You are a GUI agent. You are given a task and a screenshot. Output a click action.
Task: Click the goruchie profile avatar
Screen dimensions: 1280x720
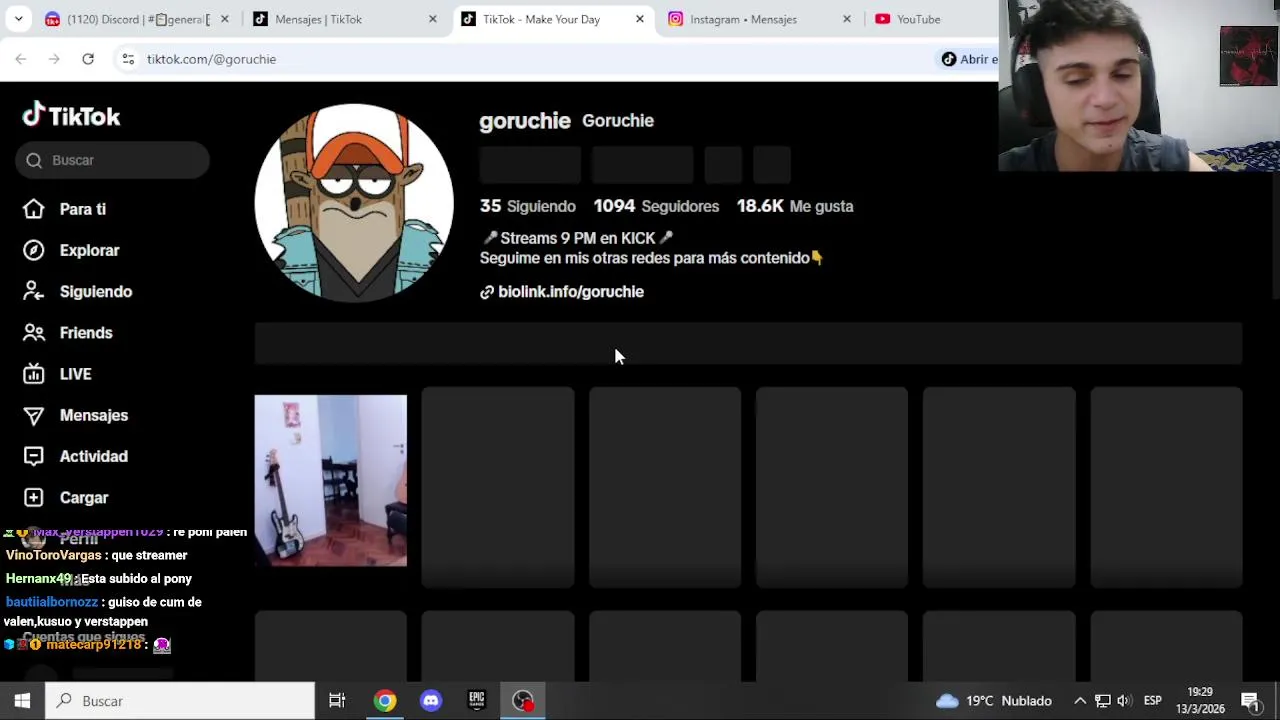(354, 203)
